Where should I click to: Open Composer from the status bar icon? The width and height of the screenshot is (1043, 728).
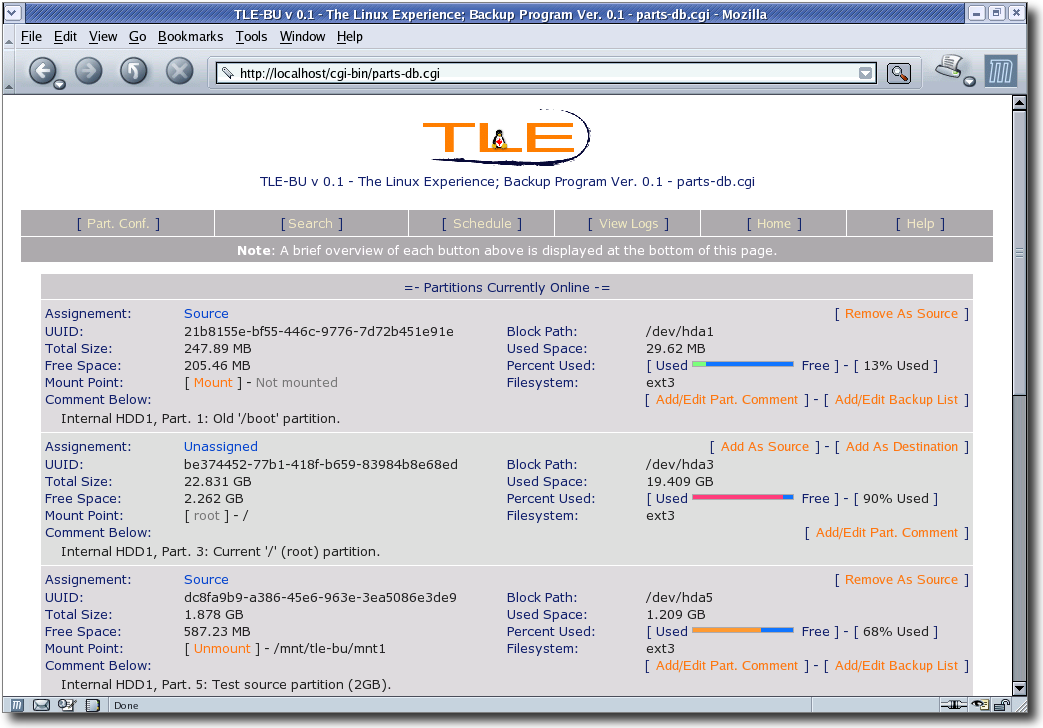66,705
